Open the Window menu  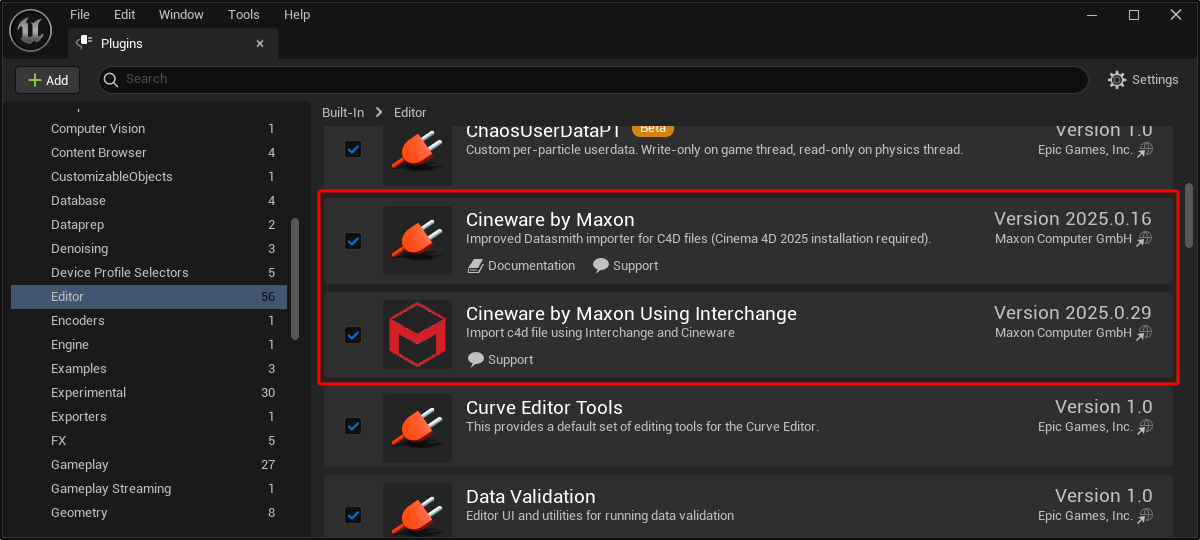[x=181, y=15]
